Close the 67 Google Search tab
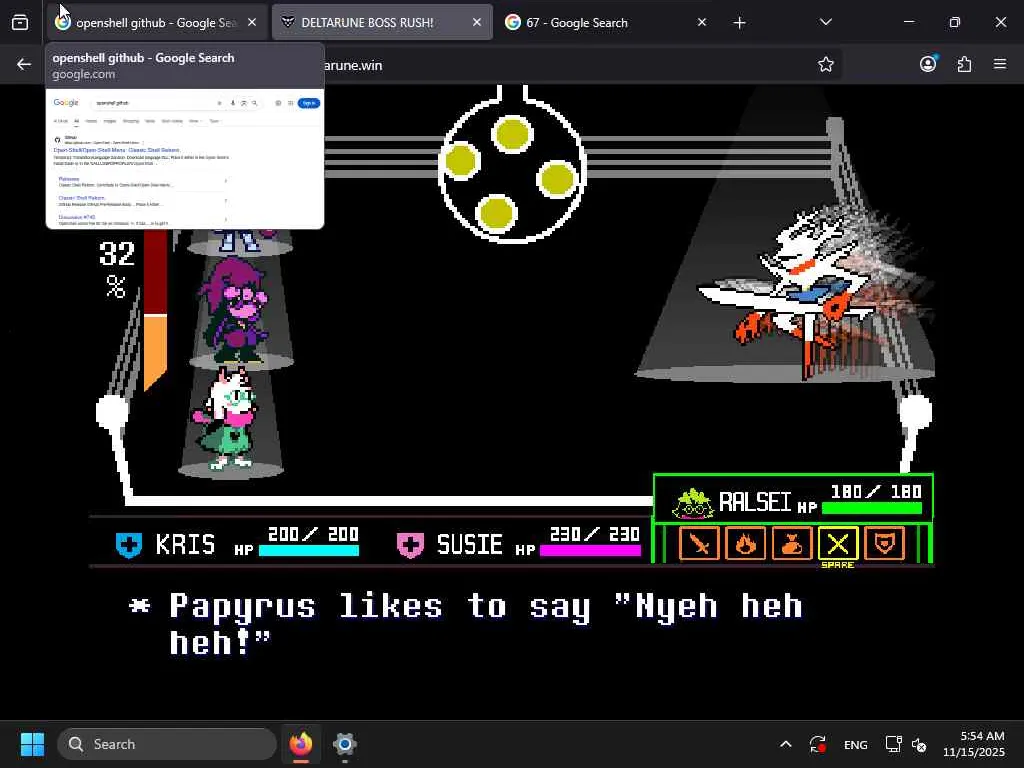1024x768 pixels. click(702, 22)
